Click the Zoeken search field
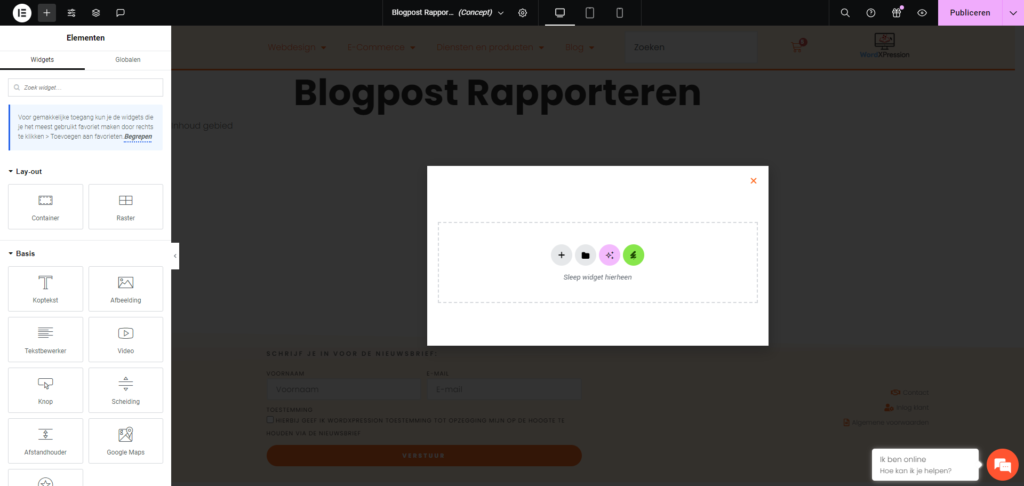This screenshot has width=1024, height=486. [x=691, y=48]
